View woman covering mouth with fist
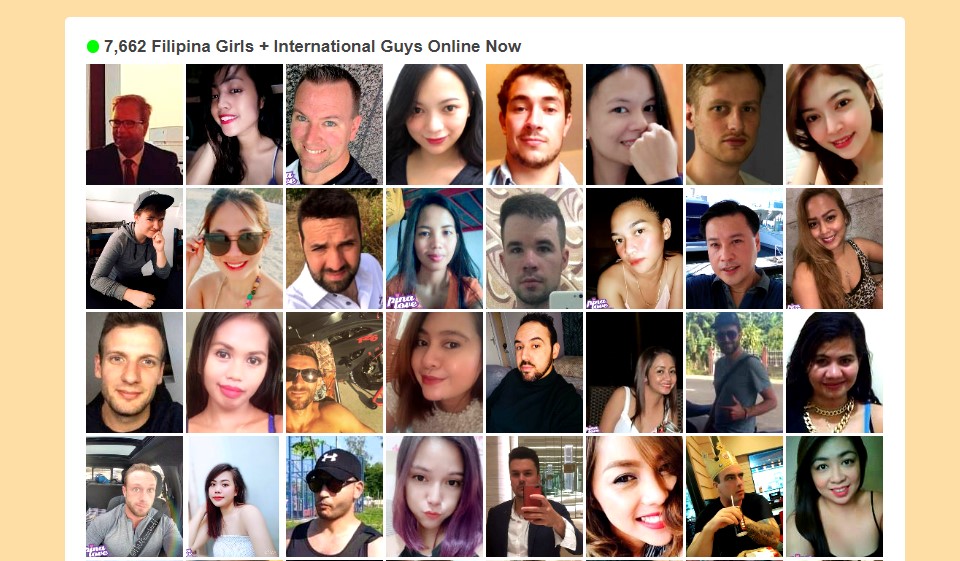This screenshot has width=960, height=561. tap(634, 124)
